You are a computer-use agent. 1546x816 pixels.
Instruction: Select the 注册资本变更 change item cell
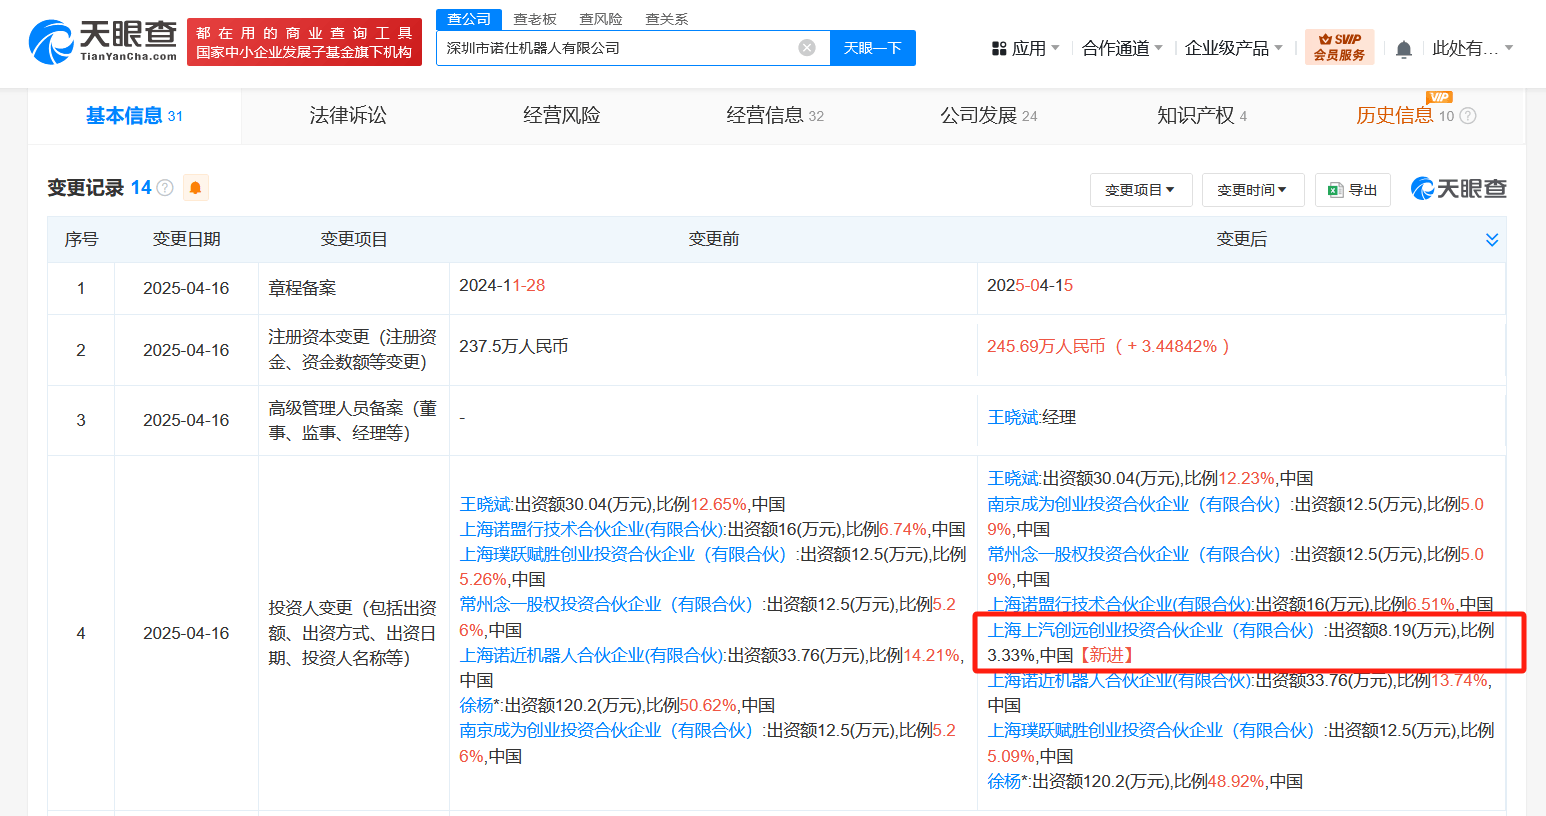click(353, 350)
